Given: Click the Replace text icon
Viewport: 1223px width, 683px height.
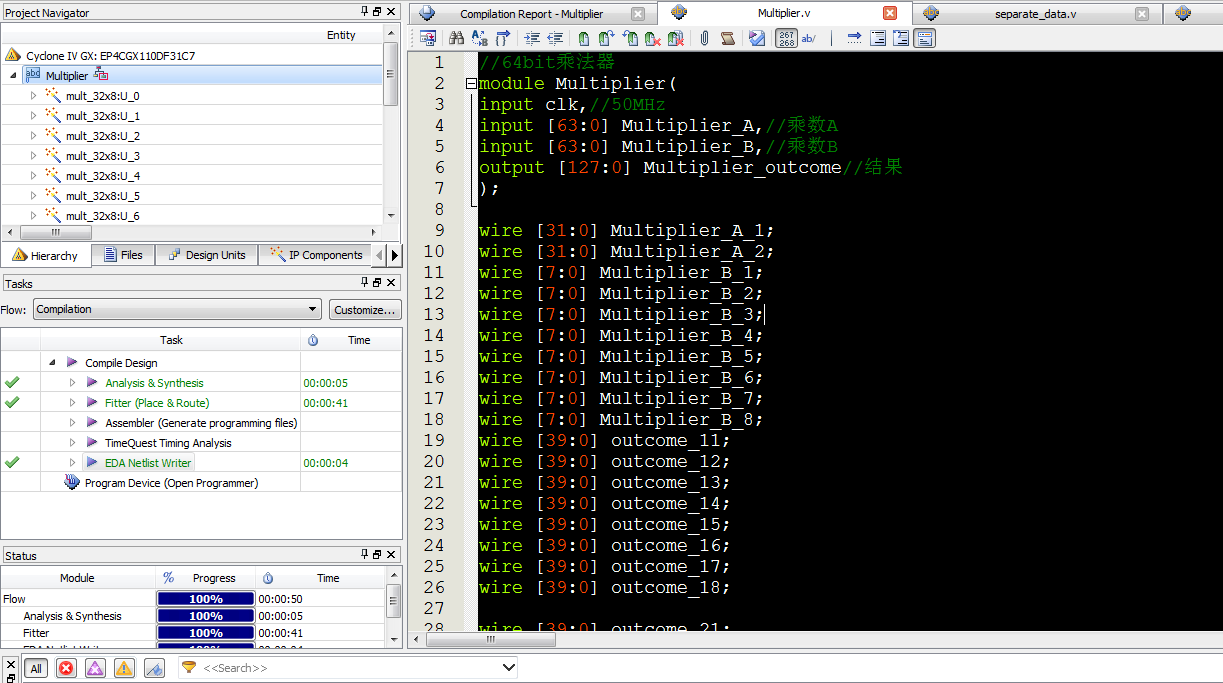Looking at the screenshot, I should [x=479, y=38].
